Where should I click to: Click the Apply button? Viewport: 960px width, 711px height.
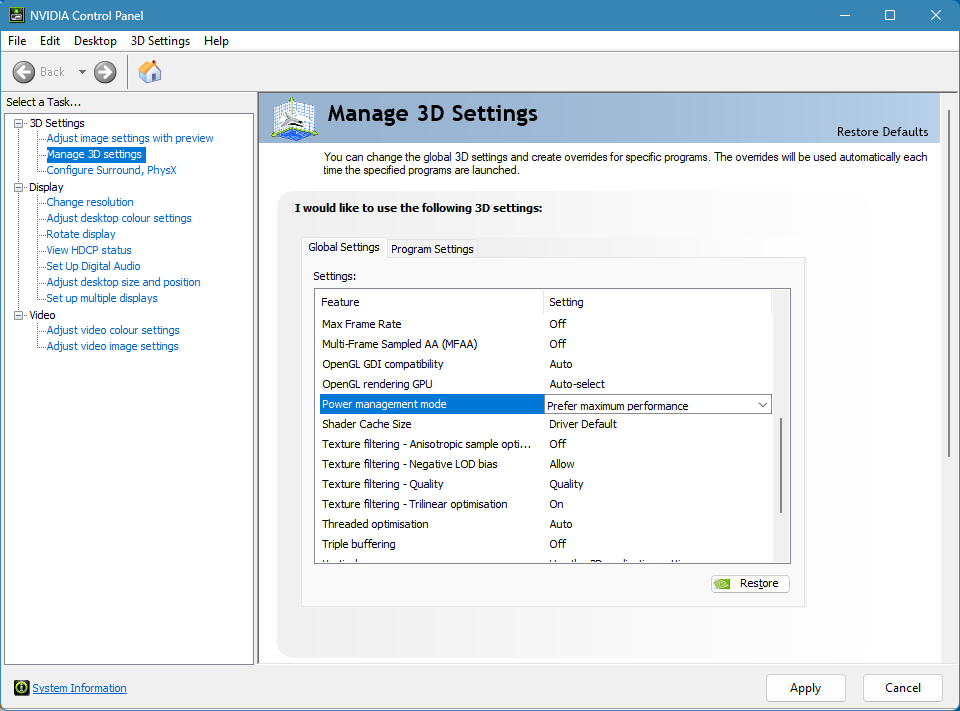[805, 688]
